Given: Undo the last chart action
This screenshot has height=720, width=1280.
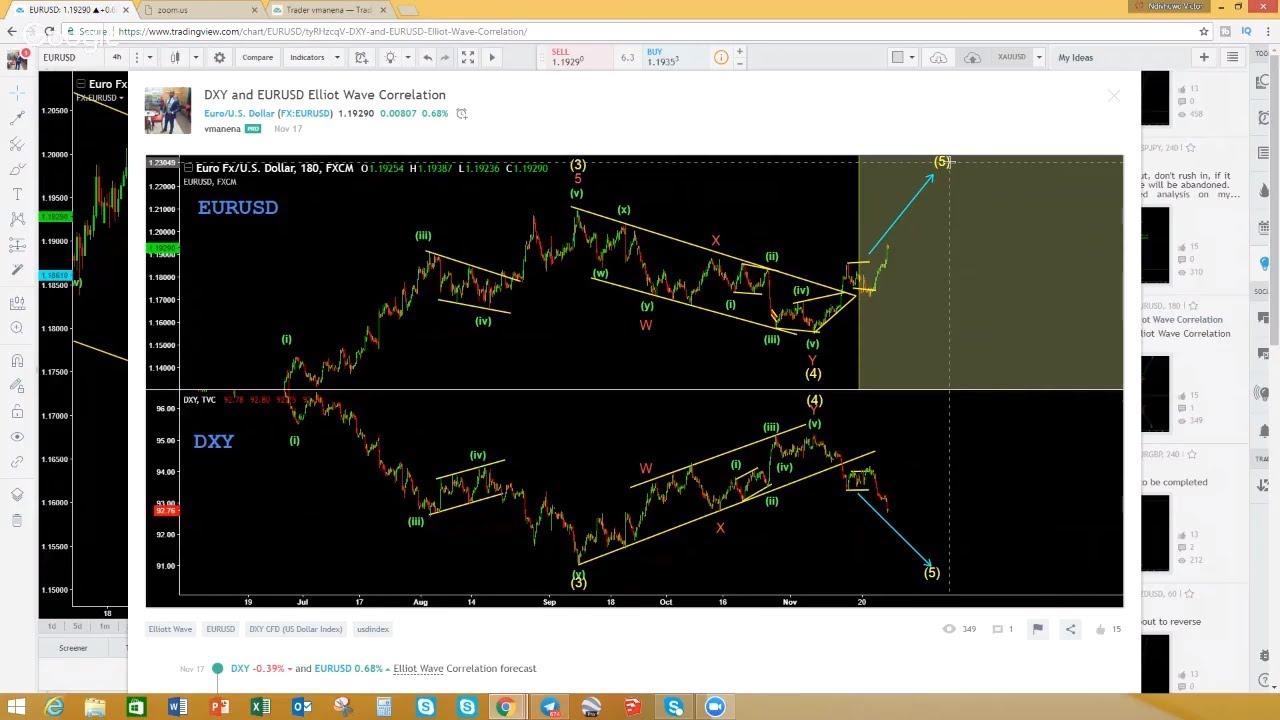Looking at the screenshot, I should [x=428, y=57].
